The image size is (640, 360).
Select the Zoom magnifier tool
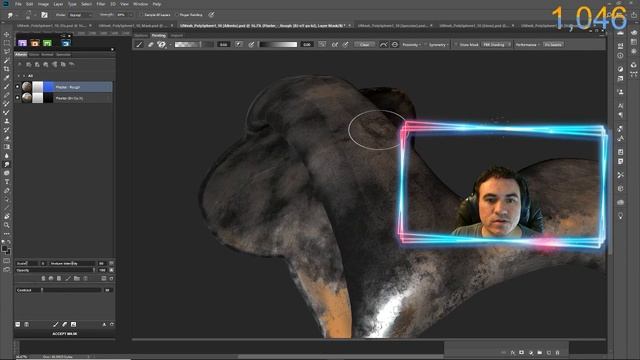point(7,225)
